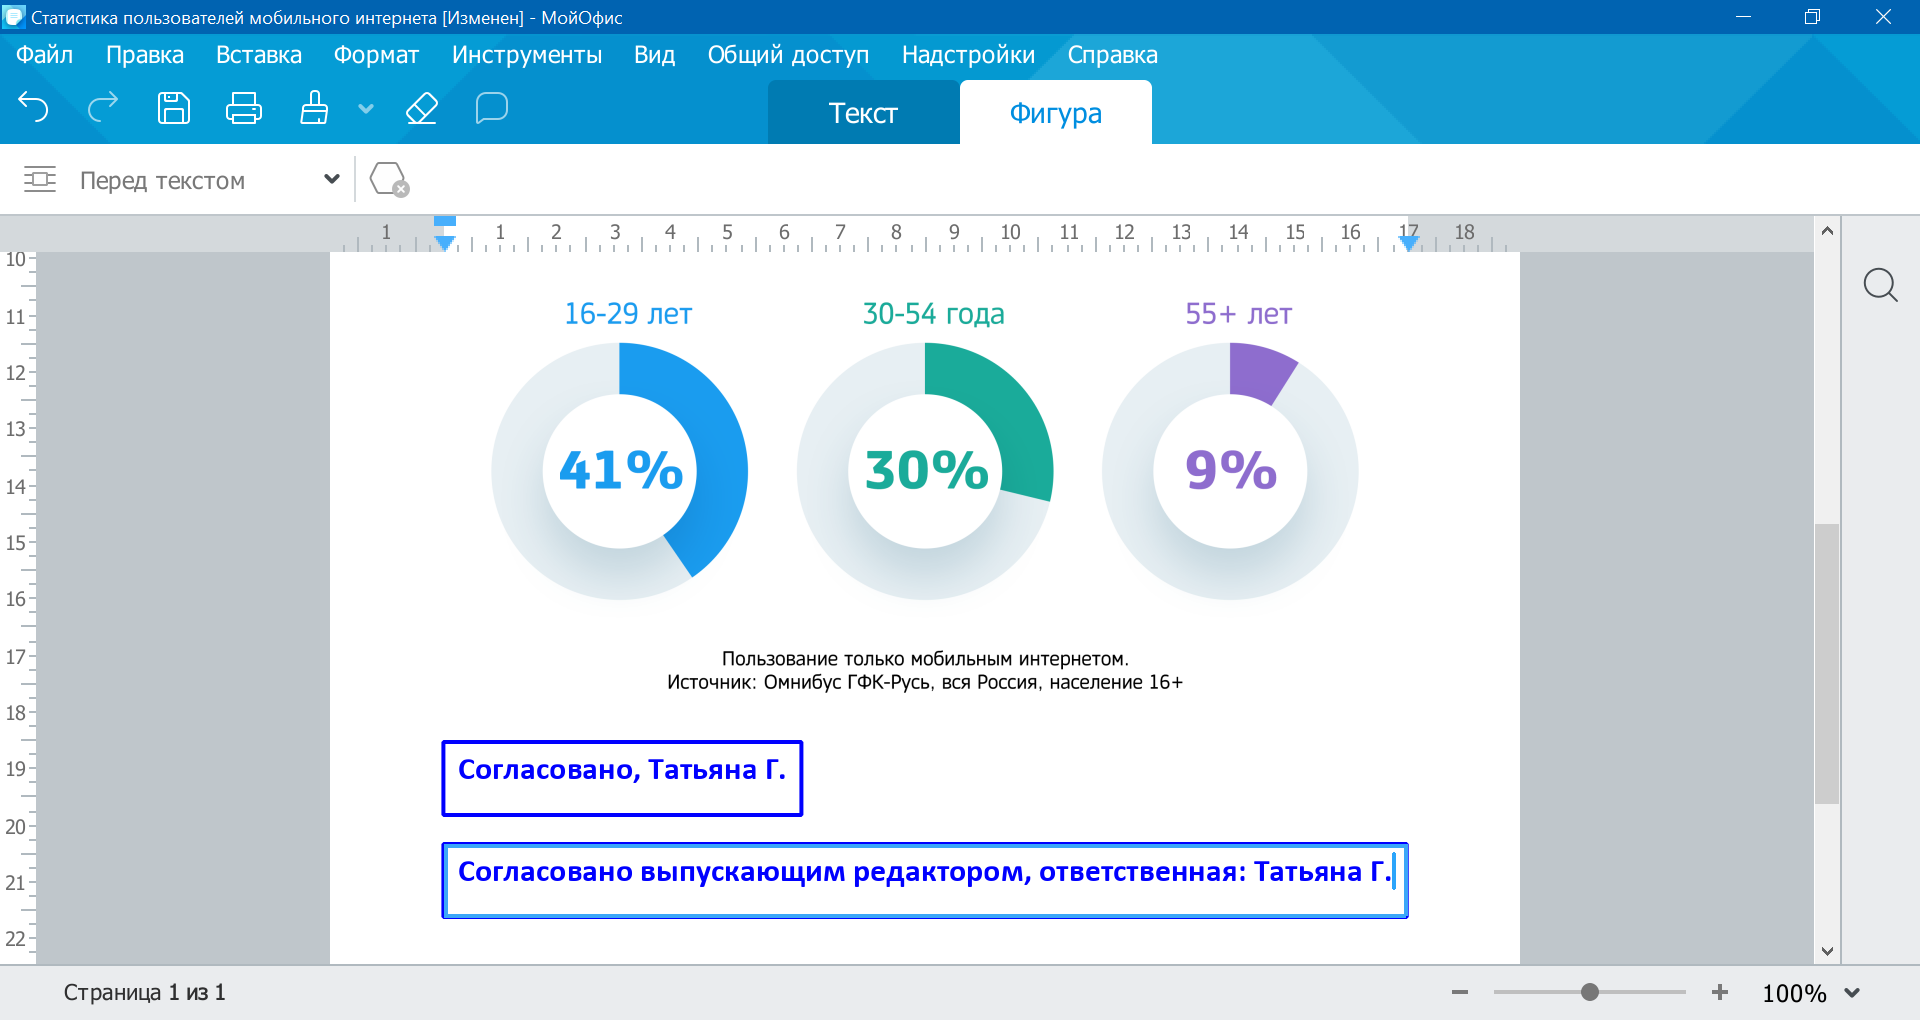Open text wrapping settings icon
This screenshot has height=1020, width=1920.
click(39, 180)
